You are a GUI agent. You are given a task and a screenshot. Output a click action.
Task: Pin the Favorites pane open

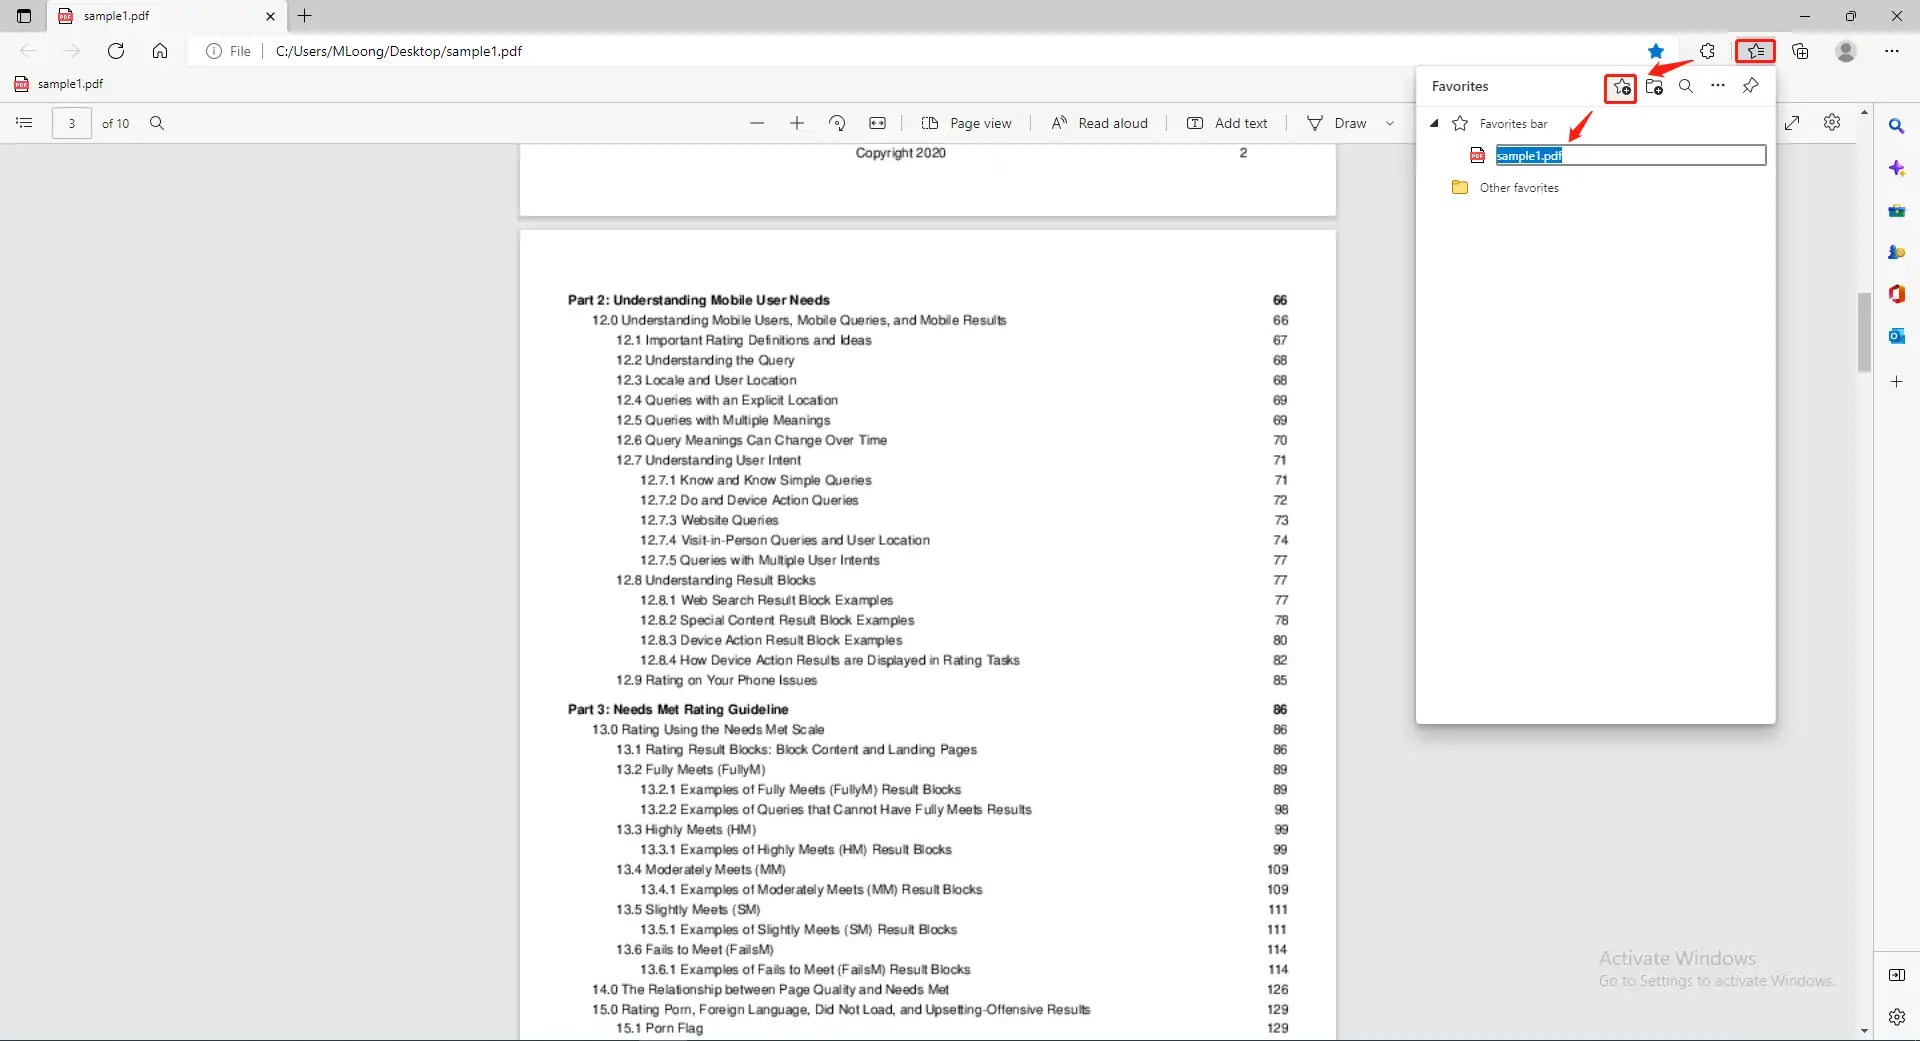click(1751, 87)
